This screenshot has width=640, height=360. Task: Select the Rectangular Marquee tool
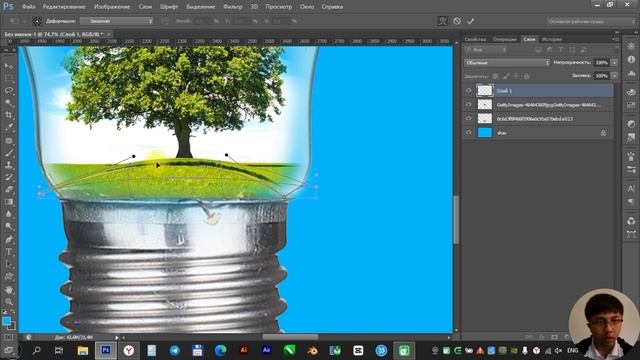pyautogui.click(x=9, y=78)
